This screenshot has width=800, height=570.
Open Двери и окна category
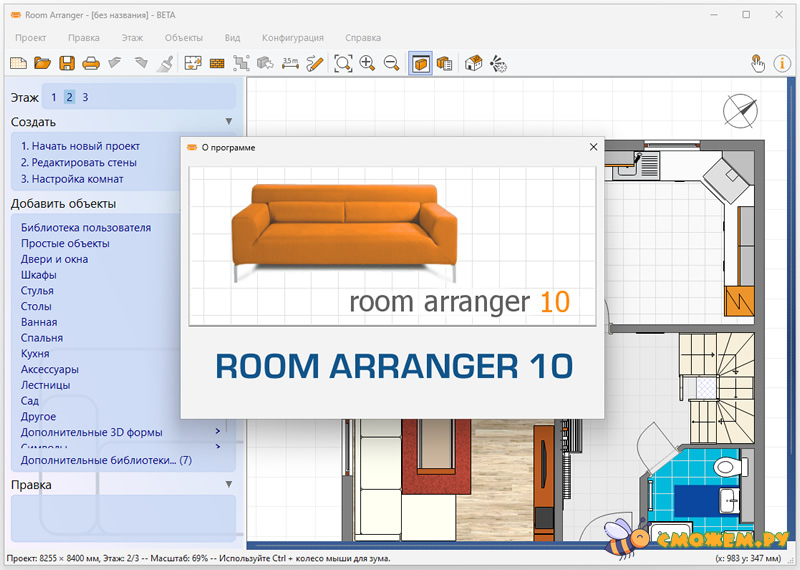pyautogui.click(x=54, y=259)
